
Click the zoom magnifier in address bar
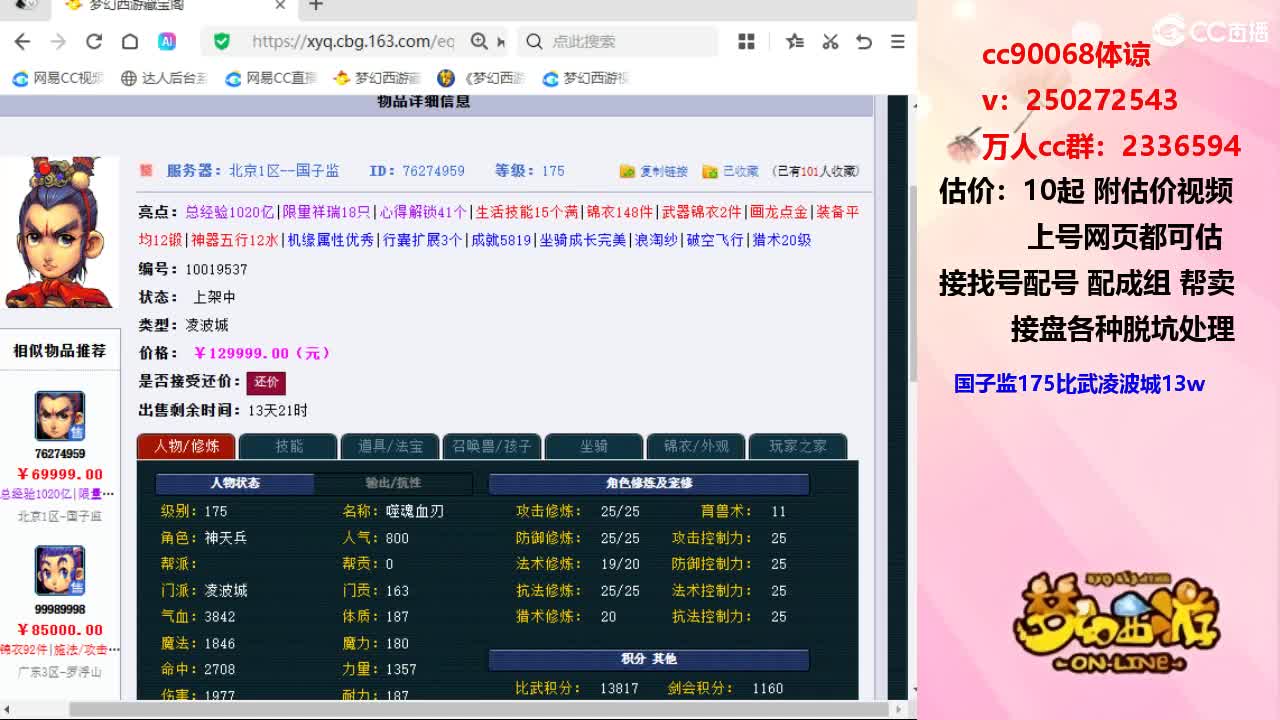[479, 41]
